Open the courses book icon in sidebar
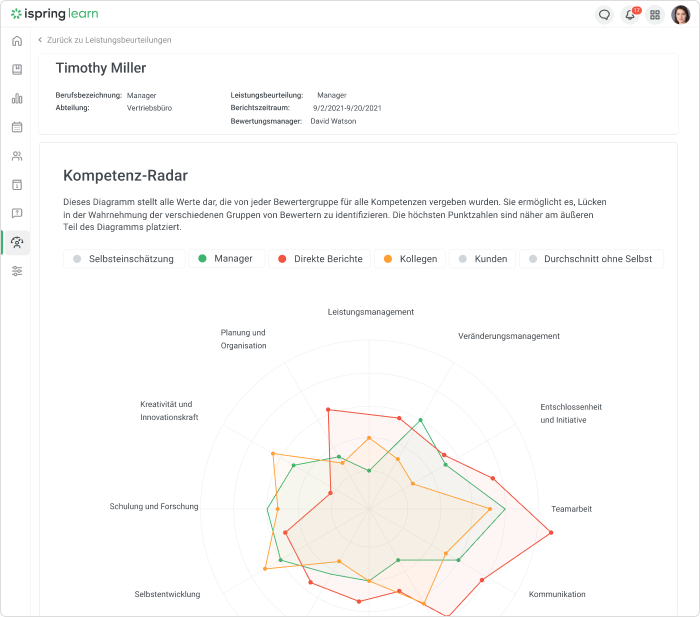 pyautogui.click(x=17, y=69)
